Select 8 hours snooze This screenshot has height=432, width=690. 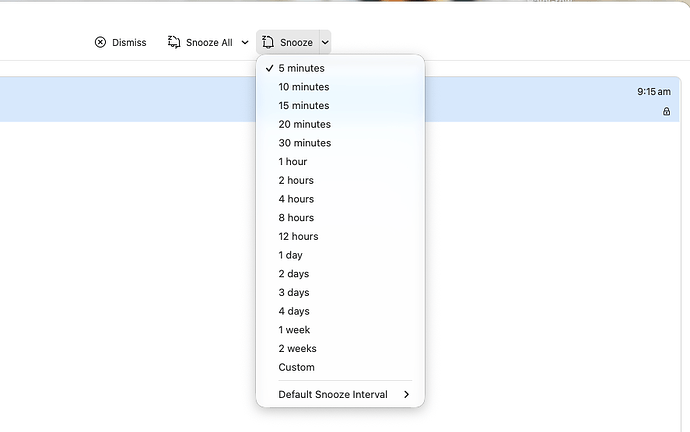[x=340, y=218]
